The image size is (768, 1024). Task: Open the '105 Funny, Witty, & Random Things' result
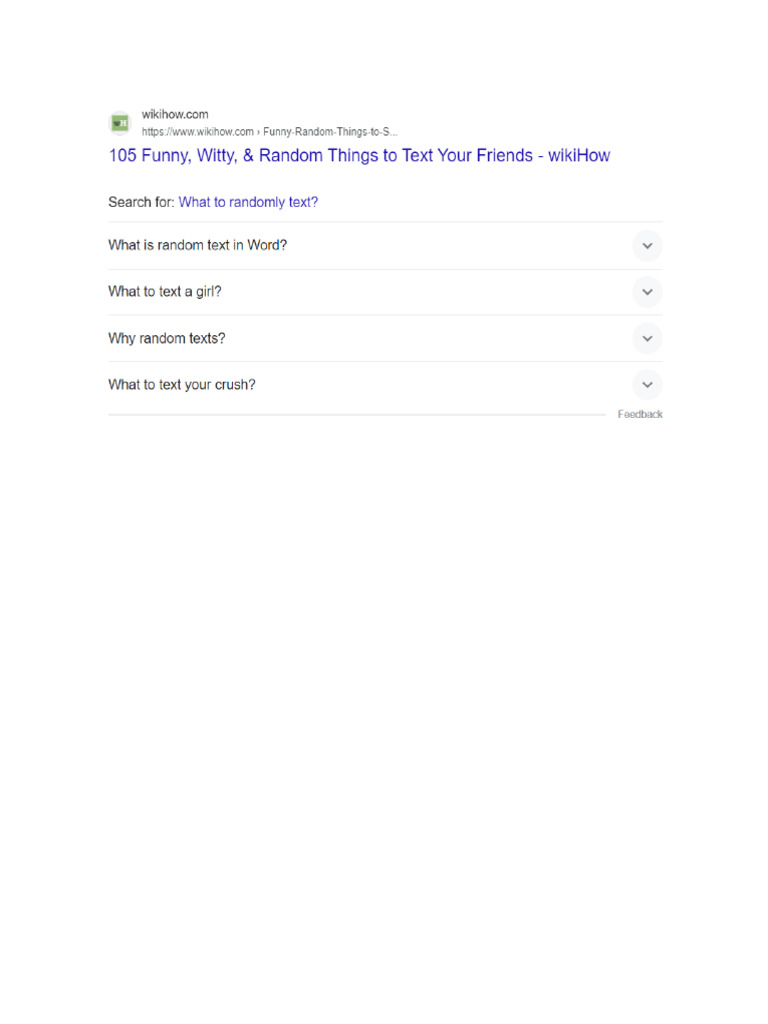tap(330, 156)
